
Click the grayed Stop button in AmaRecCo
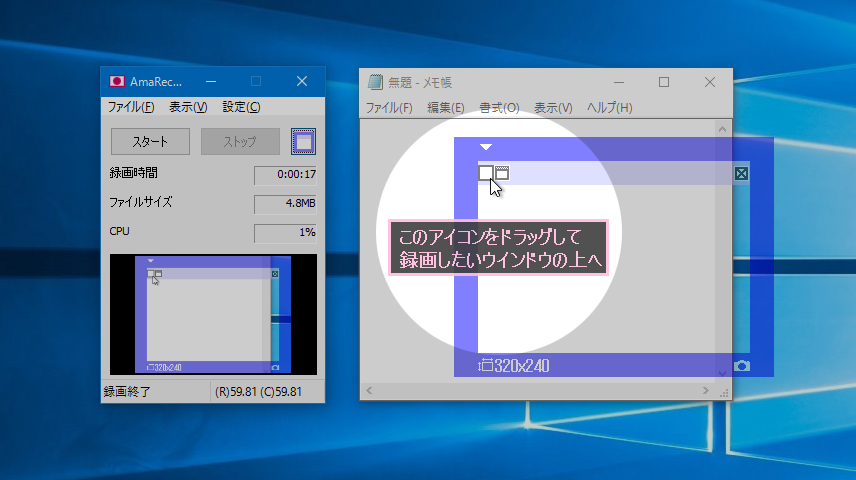click(x=240, y=141)
